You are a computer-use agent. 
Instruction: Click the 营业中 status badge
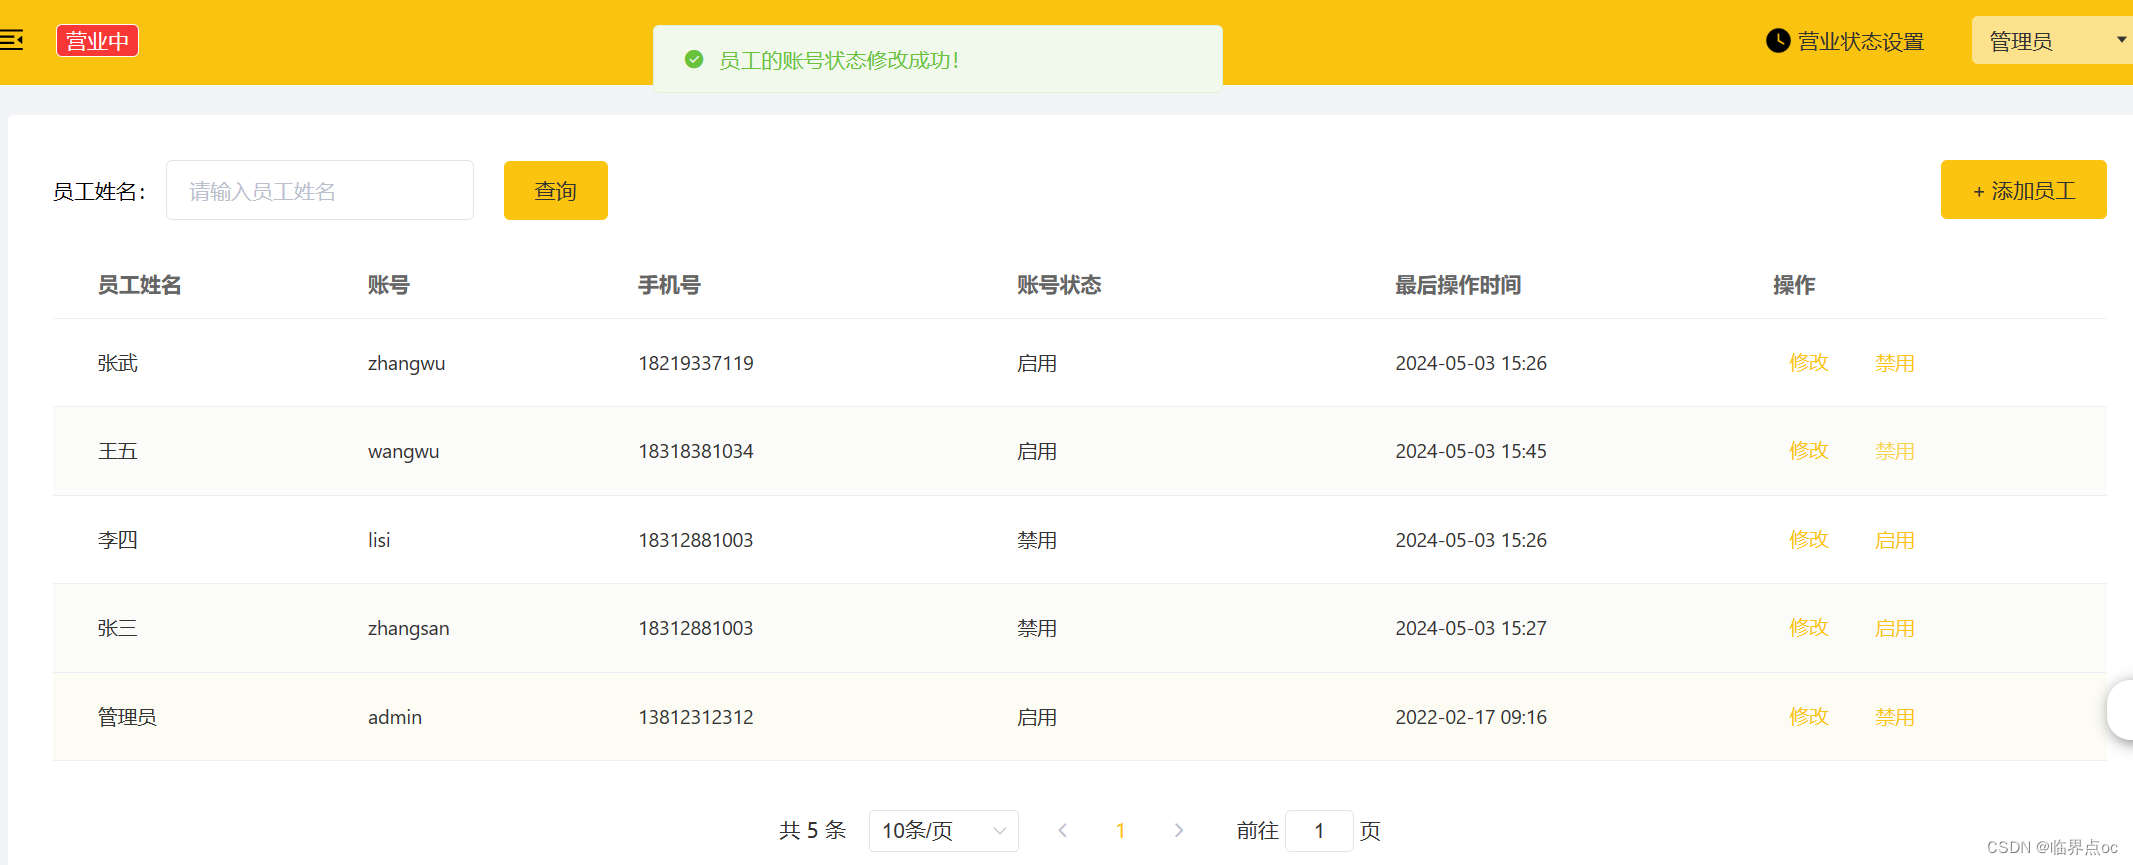[x=97, y=41]
